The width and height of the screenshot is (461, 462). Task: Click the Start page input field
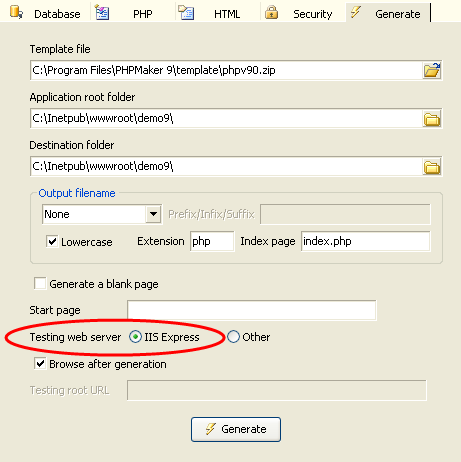coord(252,310)
